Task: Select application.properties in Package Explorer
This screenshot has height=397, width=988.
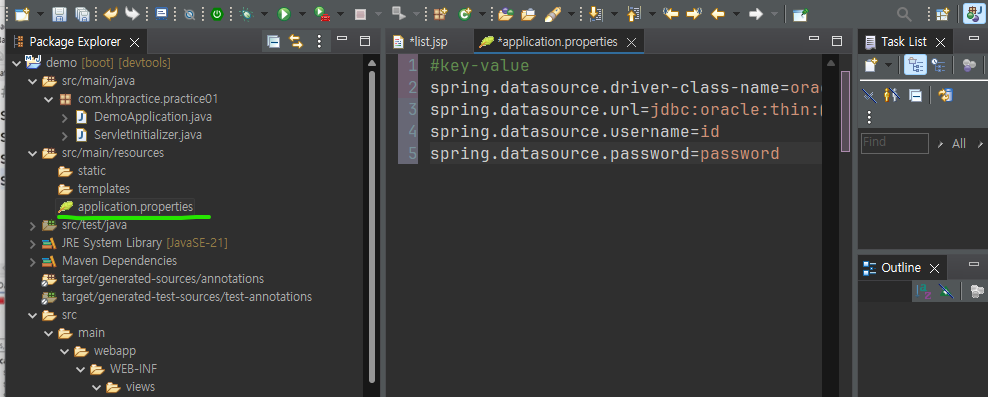Action: 135,207
